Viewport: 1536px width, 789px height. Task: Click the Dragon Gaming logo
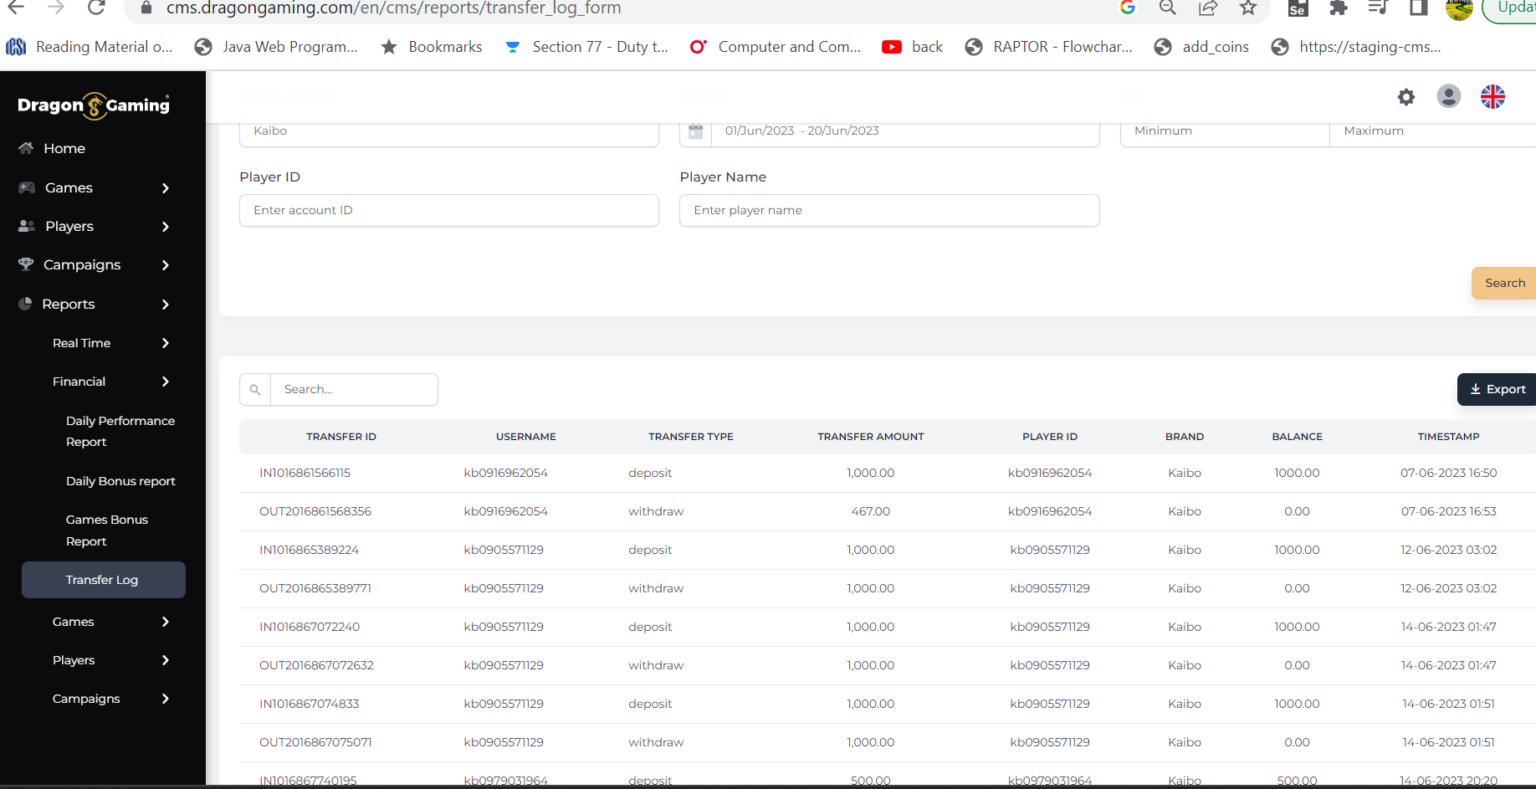[x=92, y=105]
